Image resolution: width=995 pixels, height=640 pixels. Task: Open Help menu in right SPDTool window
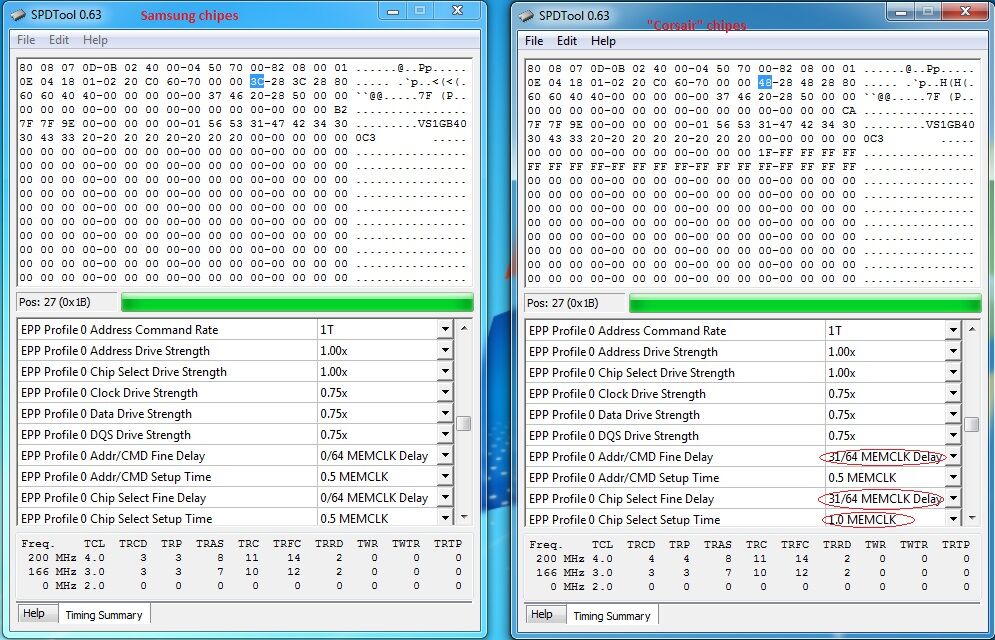[x=603, y=41]
